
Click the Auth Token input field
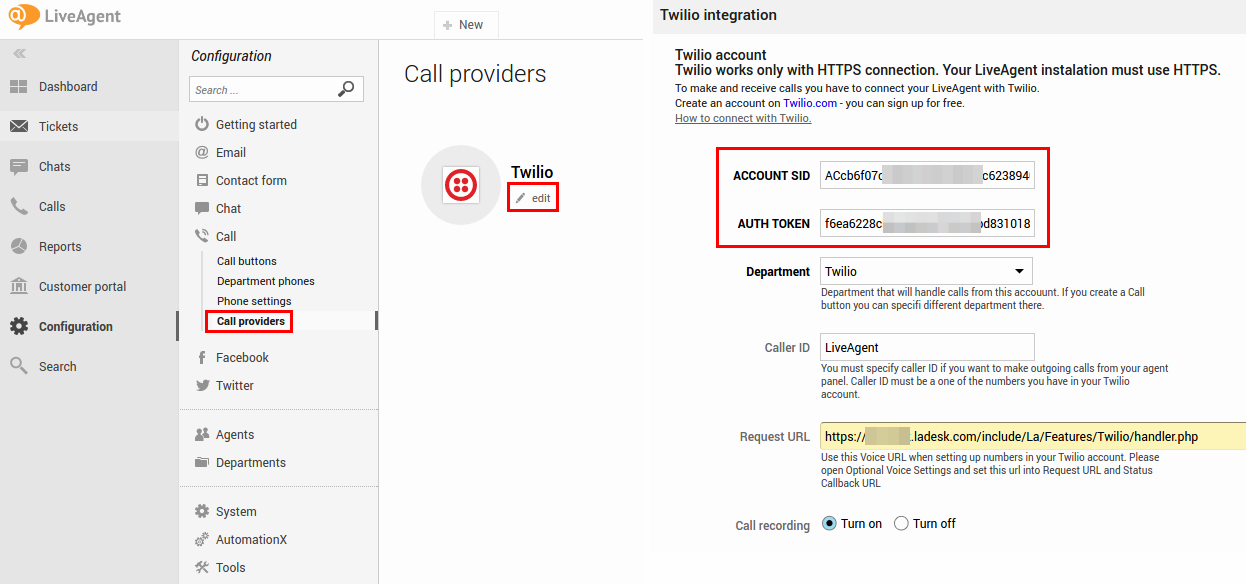pos(927,224)
